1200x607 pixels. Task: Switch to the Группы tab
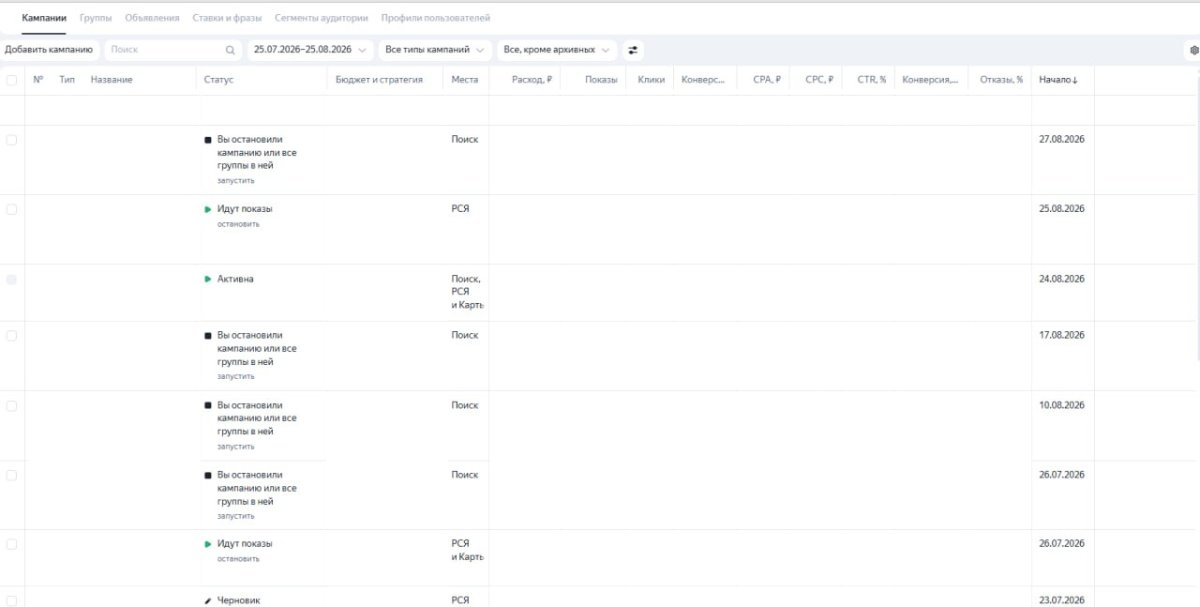(x=96, y=18)
